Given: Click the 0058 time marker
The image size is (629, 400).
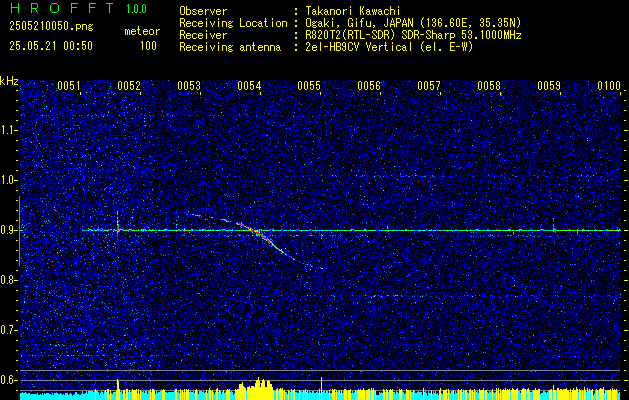Looking at the screenshot, I should 489,85.
